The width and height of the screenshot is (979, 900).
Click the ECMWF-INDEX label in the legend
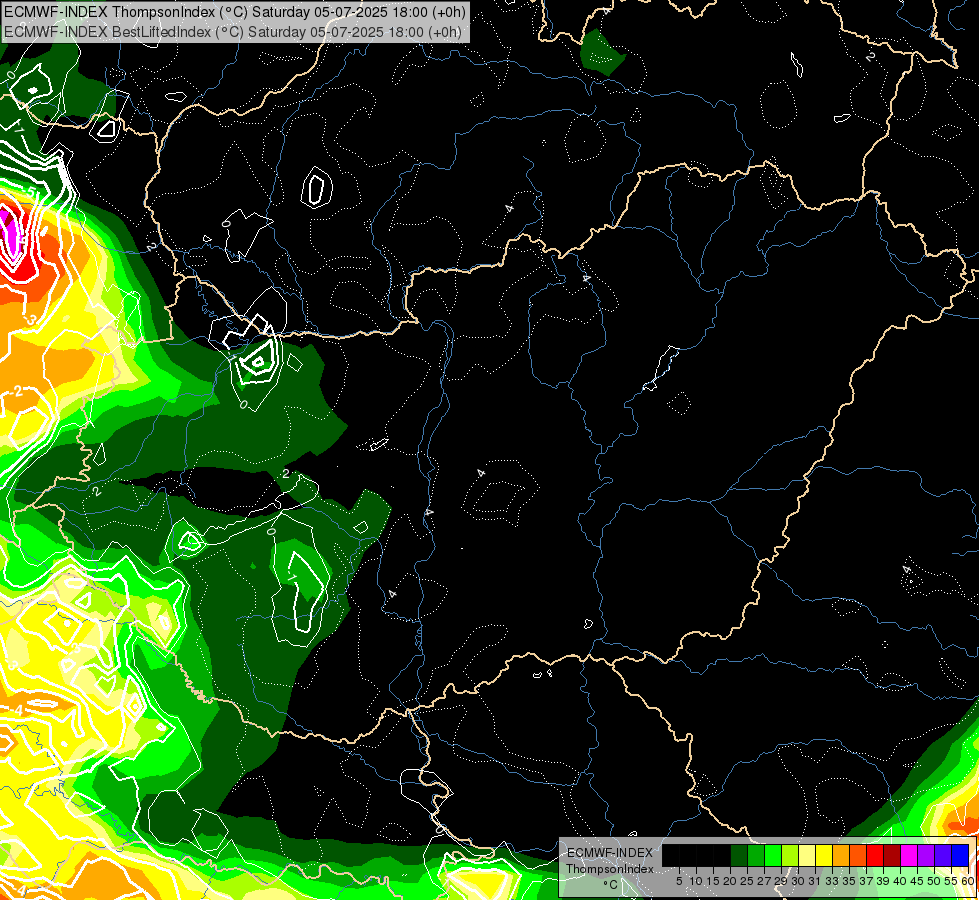[610, 853]
